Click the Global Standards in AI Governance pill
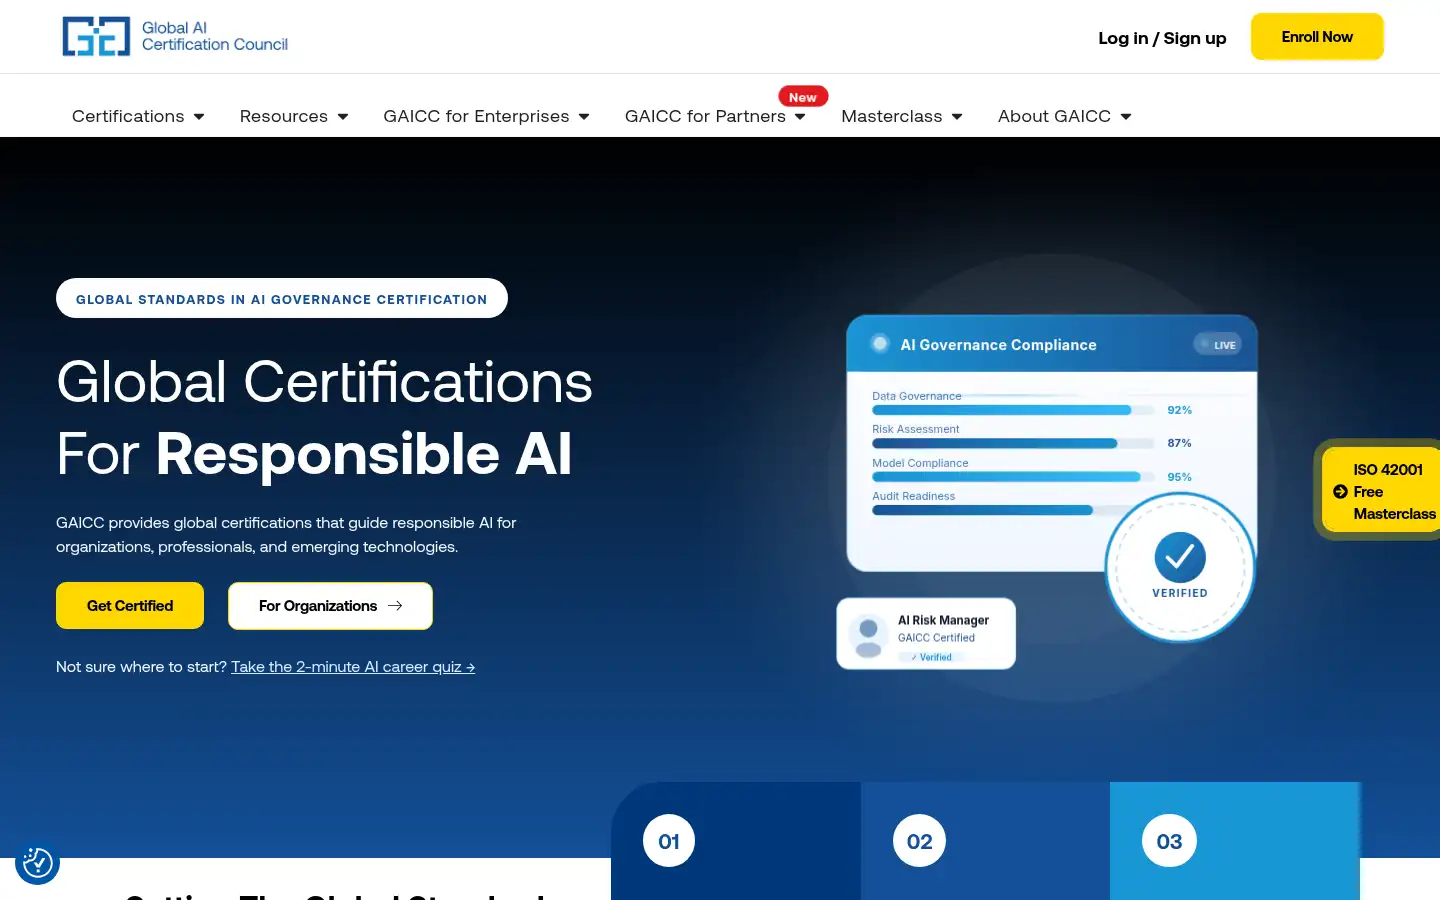1440x900 pixels. click(282, 298)
